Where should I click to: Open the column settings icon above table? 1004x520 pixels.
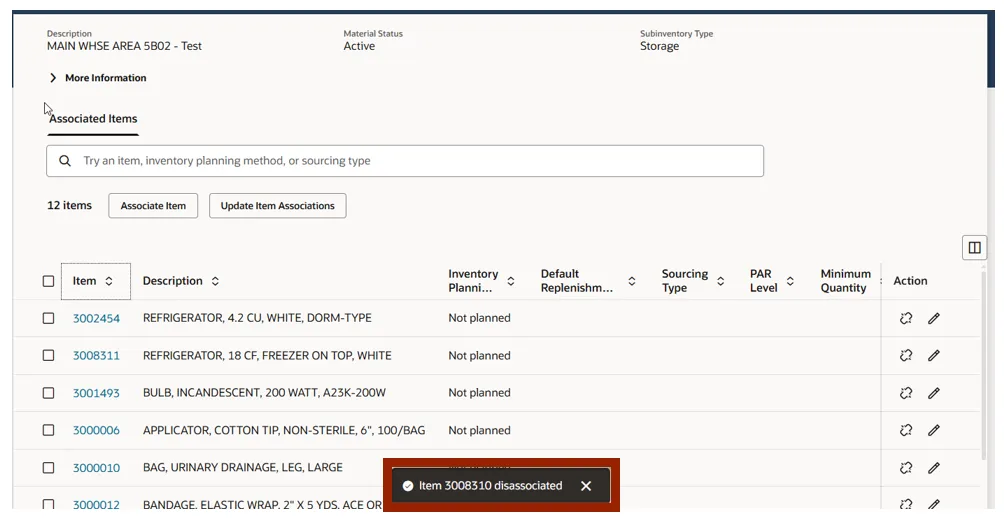(974, 247)
